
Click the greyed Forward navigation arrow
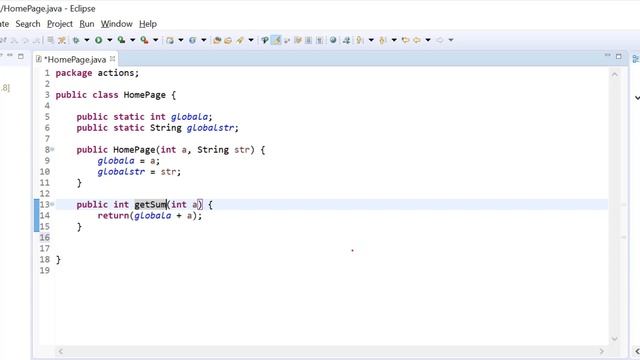point(440,40)
